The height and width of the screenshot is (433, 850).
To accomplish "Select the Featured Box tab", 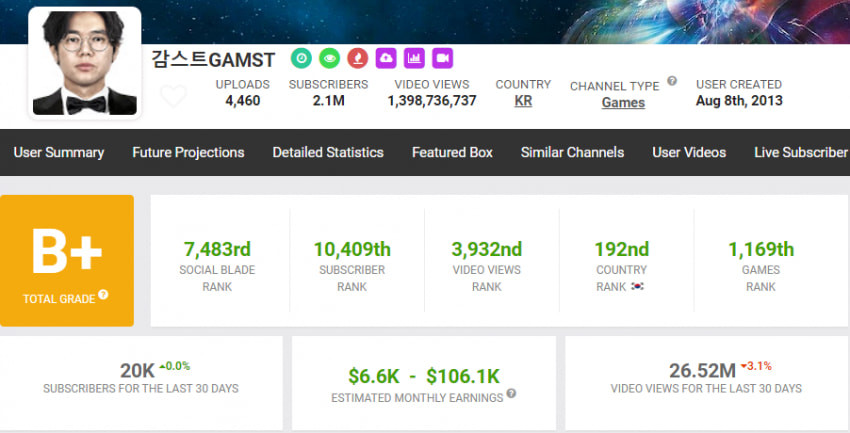I will coord(452,152).
